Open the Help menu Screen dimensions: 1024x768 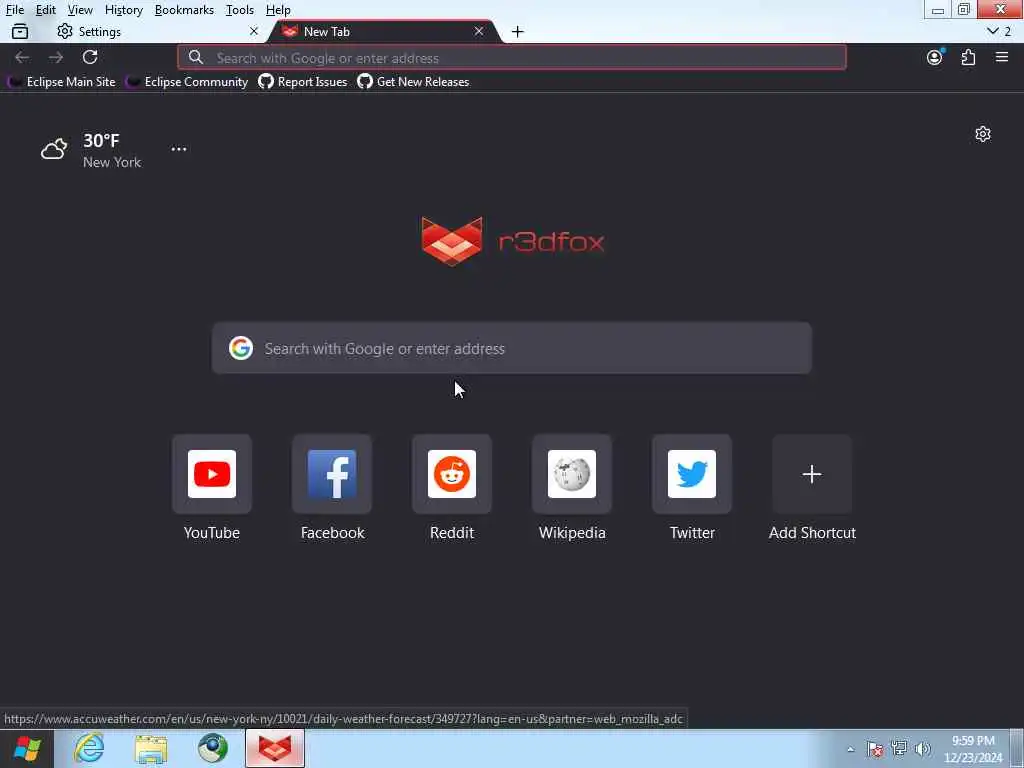click(x=278, y=10)
